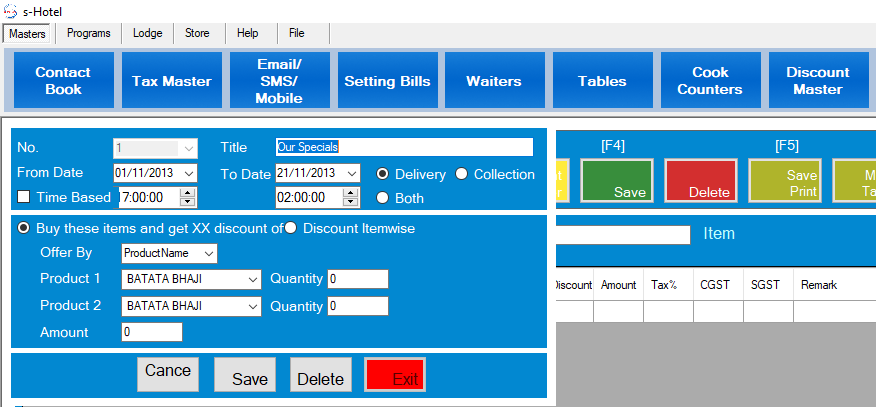The image size is (876, 407).
Task: Click the green Save button
Action: pyautogui.click(x=616, y=181)
